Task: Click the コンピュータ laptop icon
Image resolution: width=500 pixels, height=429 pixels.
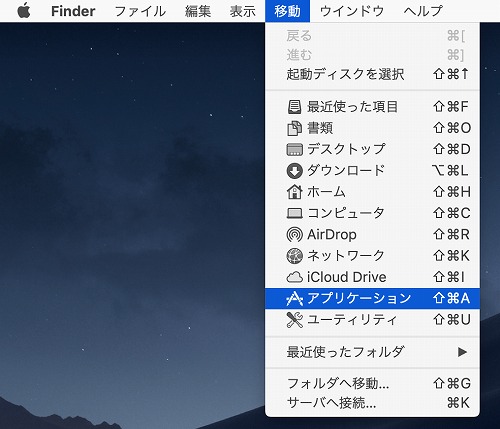Action: point(294,213)
